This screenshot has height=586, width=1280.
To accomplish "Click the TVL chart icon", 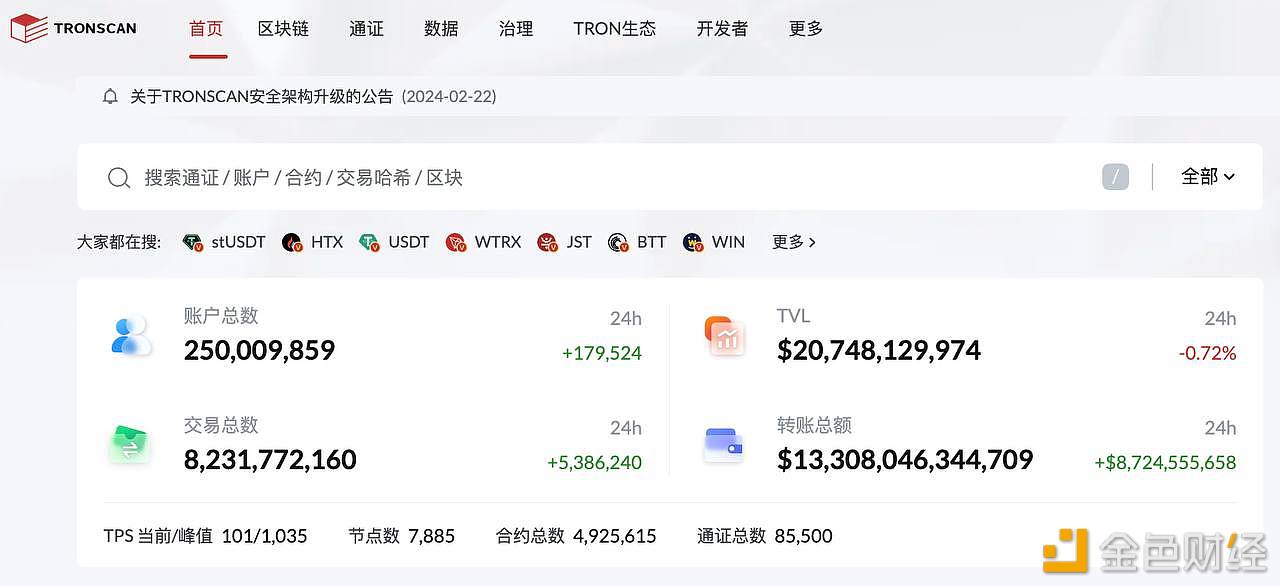I will click(x=723, y=335).
